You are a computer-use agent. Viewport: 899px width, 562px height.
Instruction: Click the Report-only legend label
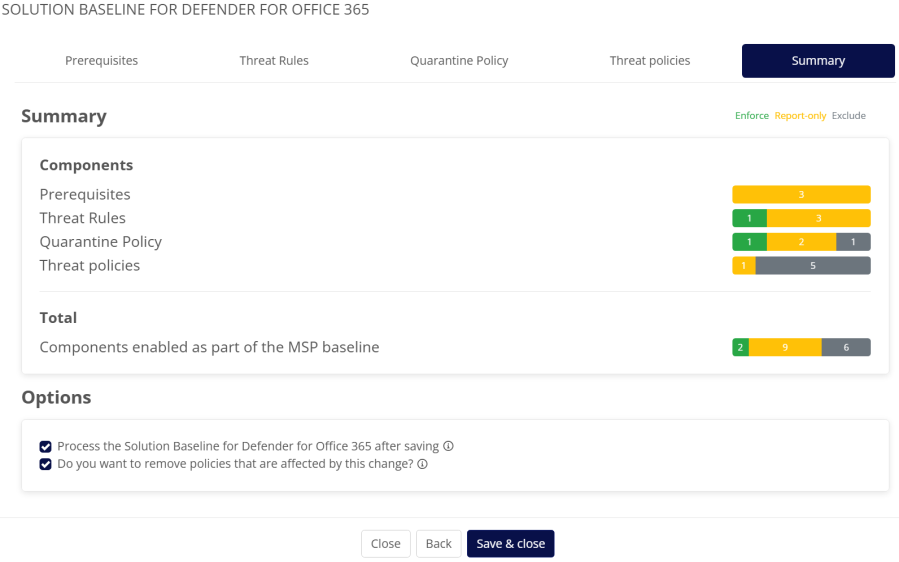(800, 116)
